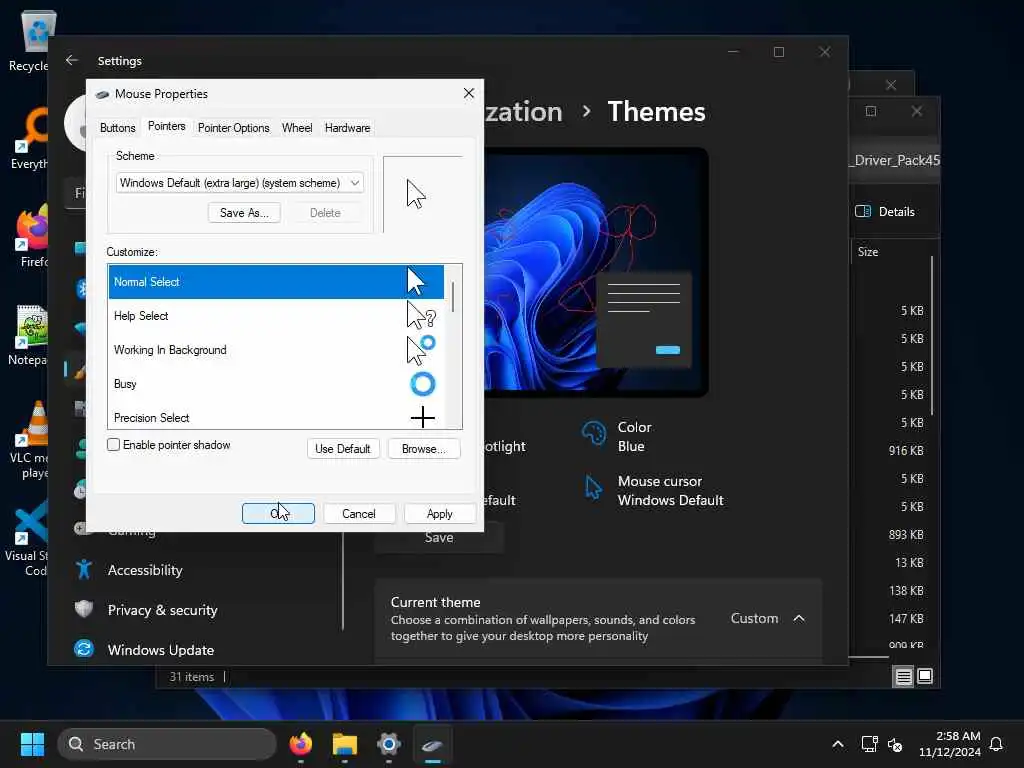Open the pointer Scheme dropdown

coord(240,183)
